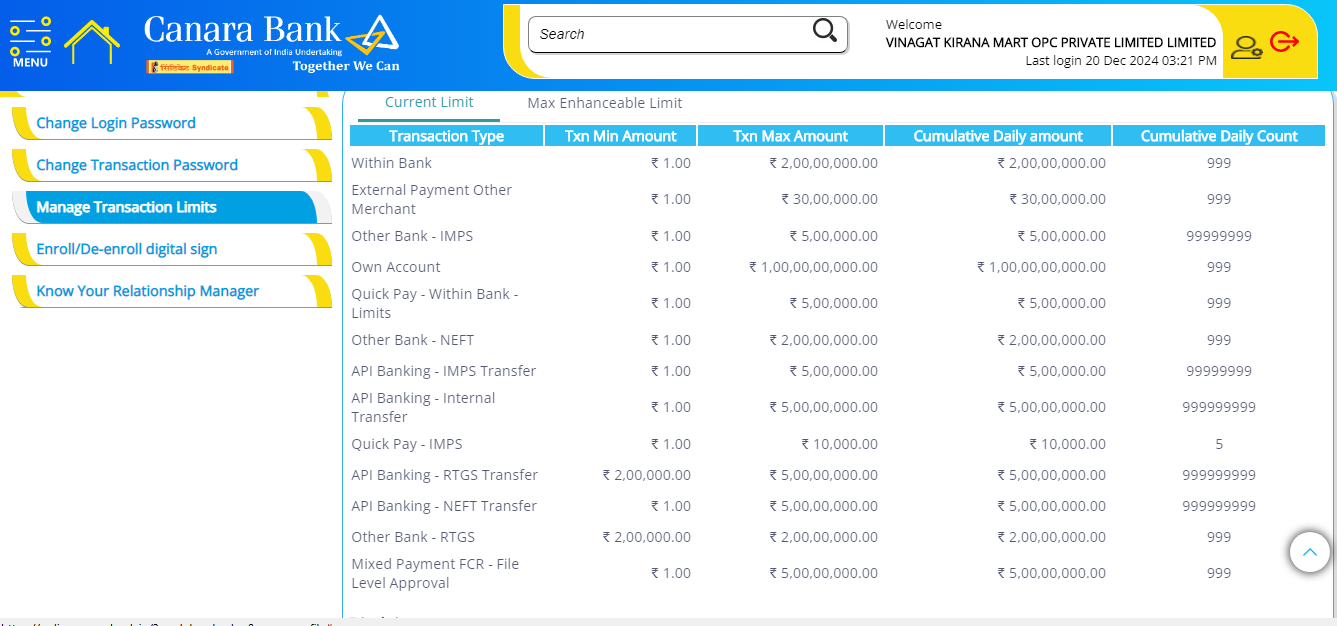This screenshot has width=1337, height=626.
Task: Click the Txn Max Amount header
Action: [790, 136]
